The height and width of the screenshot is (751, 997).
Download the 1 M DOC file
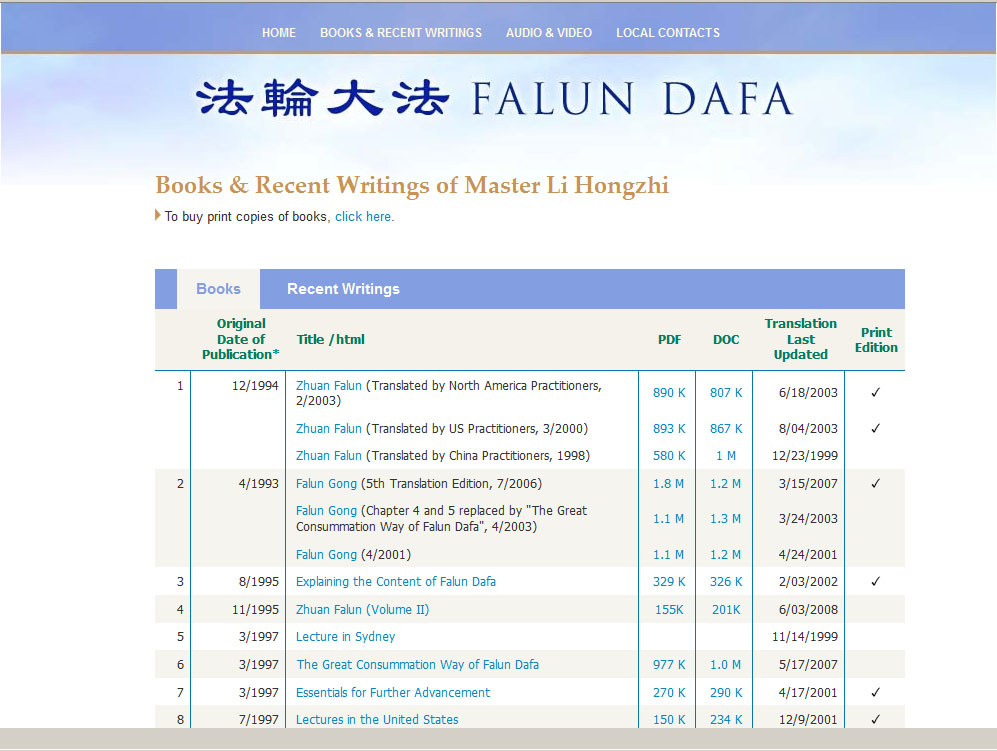click(725, 455)
